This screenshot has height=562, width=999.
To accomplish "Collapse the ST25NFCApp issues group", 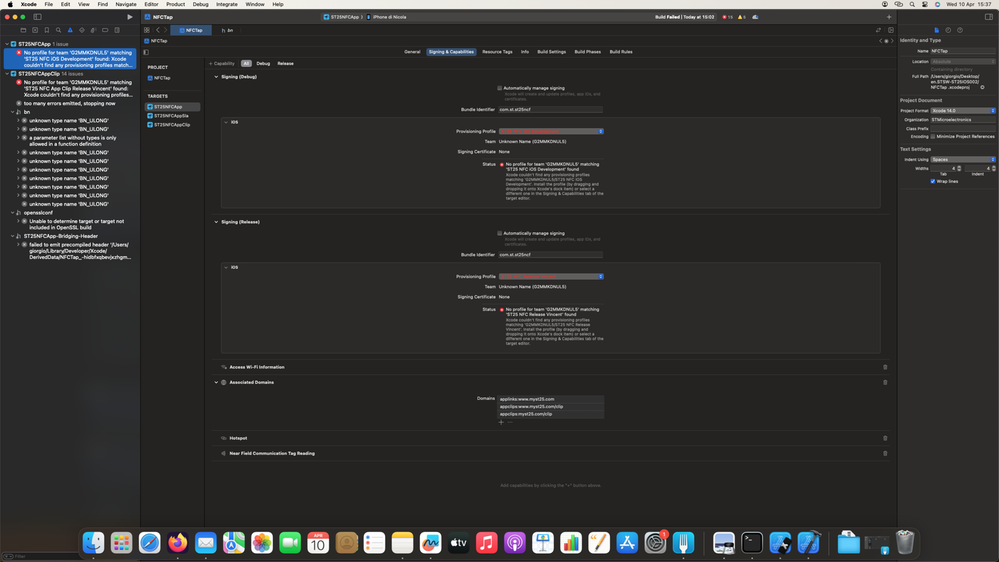I will [7, 44].
